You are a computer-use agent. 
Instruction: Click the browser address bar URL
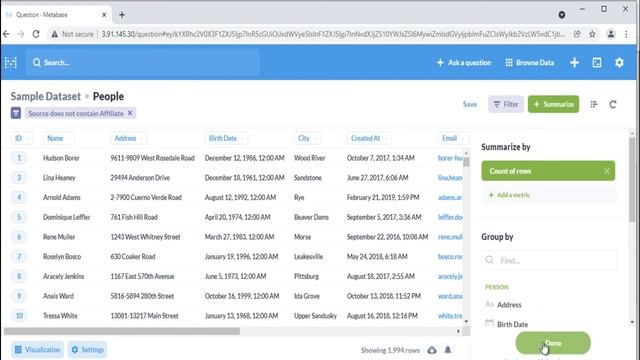point(333,34)
